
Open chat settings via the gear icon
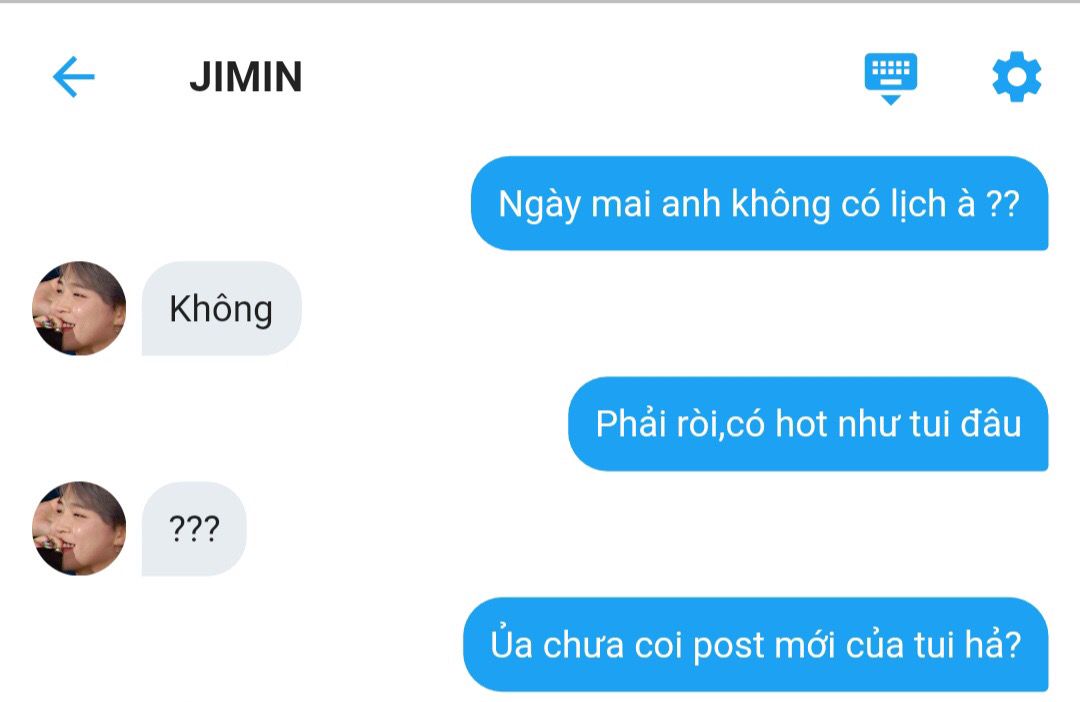1017,76
